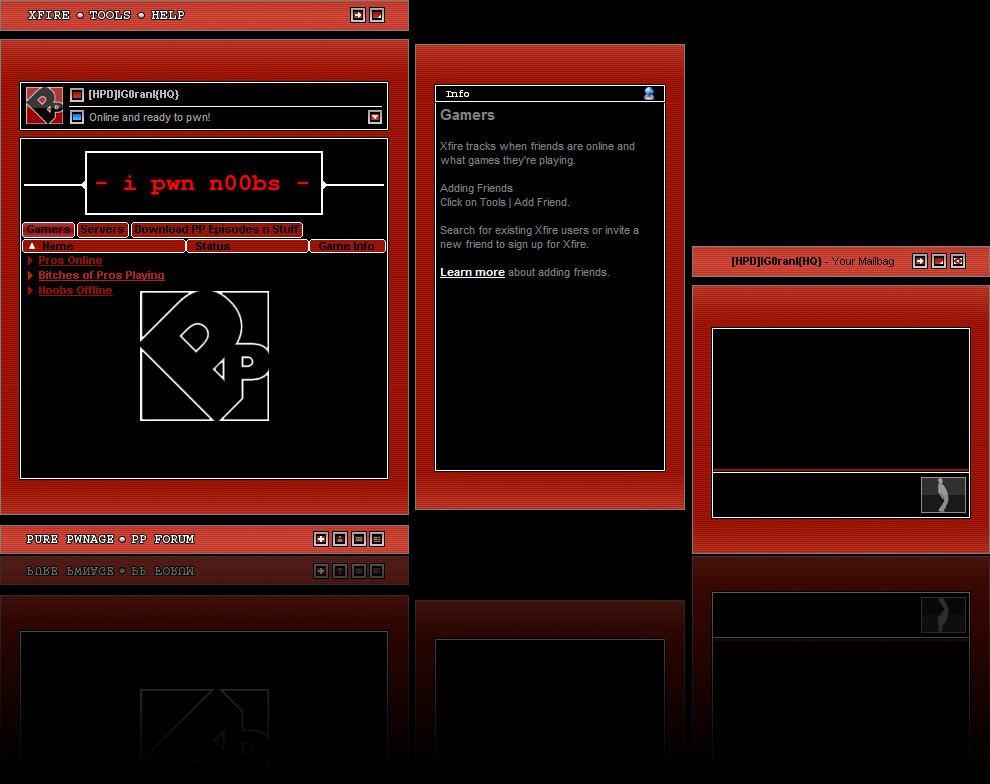Expand the 'Bitches of Pros Playing' group arrow
Screen dimensions: 990x784
pyautogui.click(x=30, y=275)
